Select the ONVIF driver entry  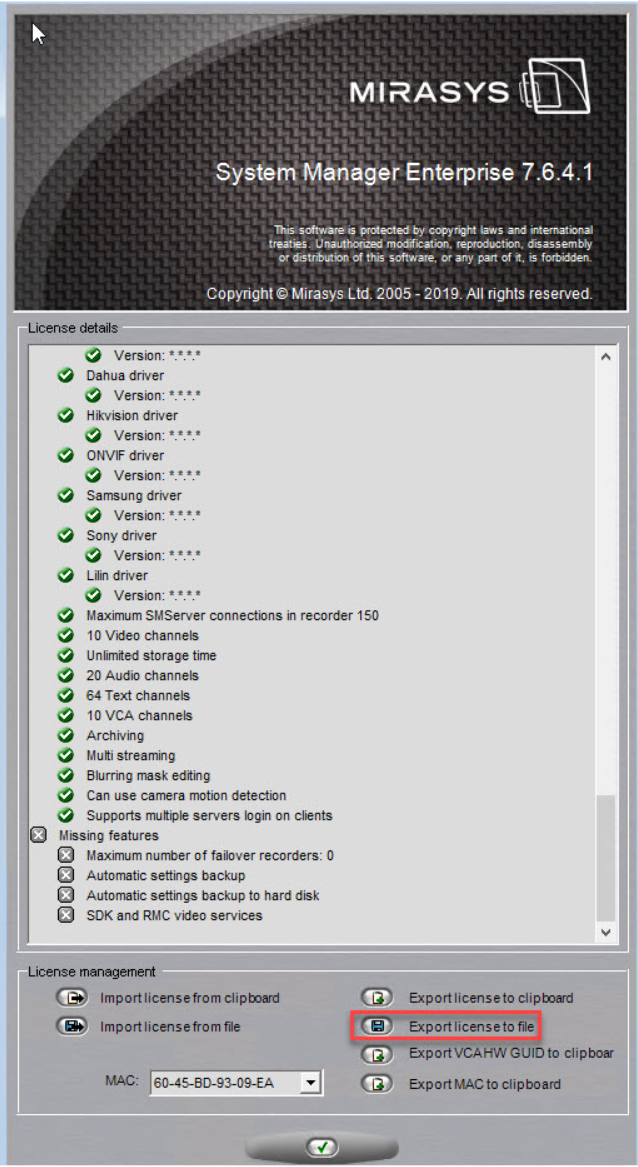coord(125,455)
